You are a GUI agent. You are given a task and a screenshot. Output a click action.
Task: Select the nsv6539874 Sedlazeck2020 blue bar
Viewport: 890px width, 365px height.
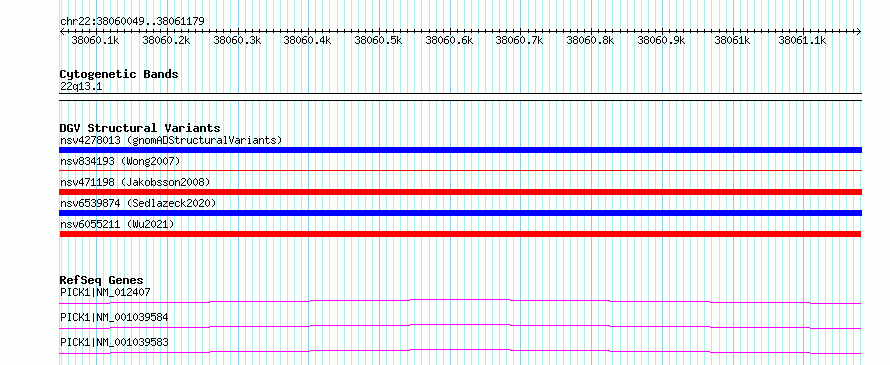460,213
